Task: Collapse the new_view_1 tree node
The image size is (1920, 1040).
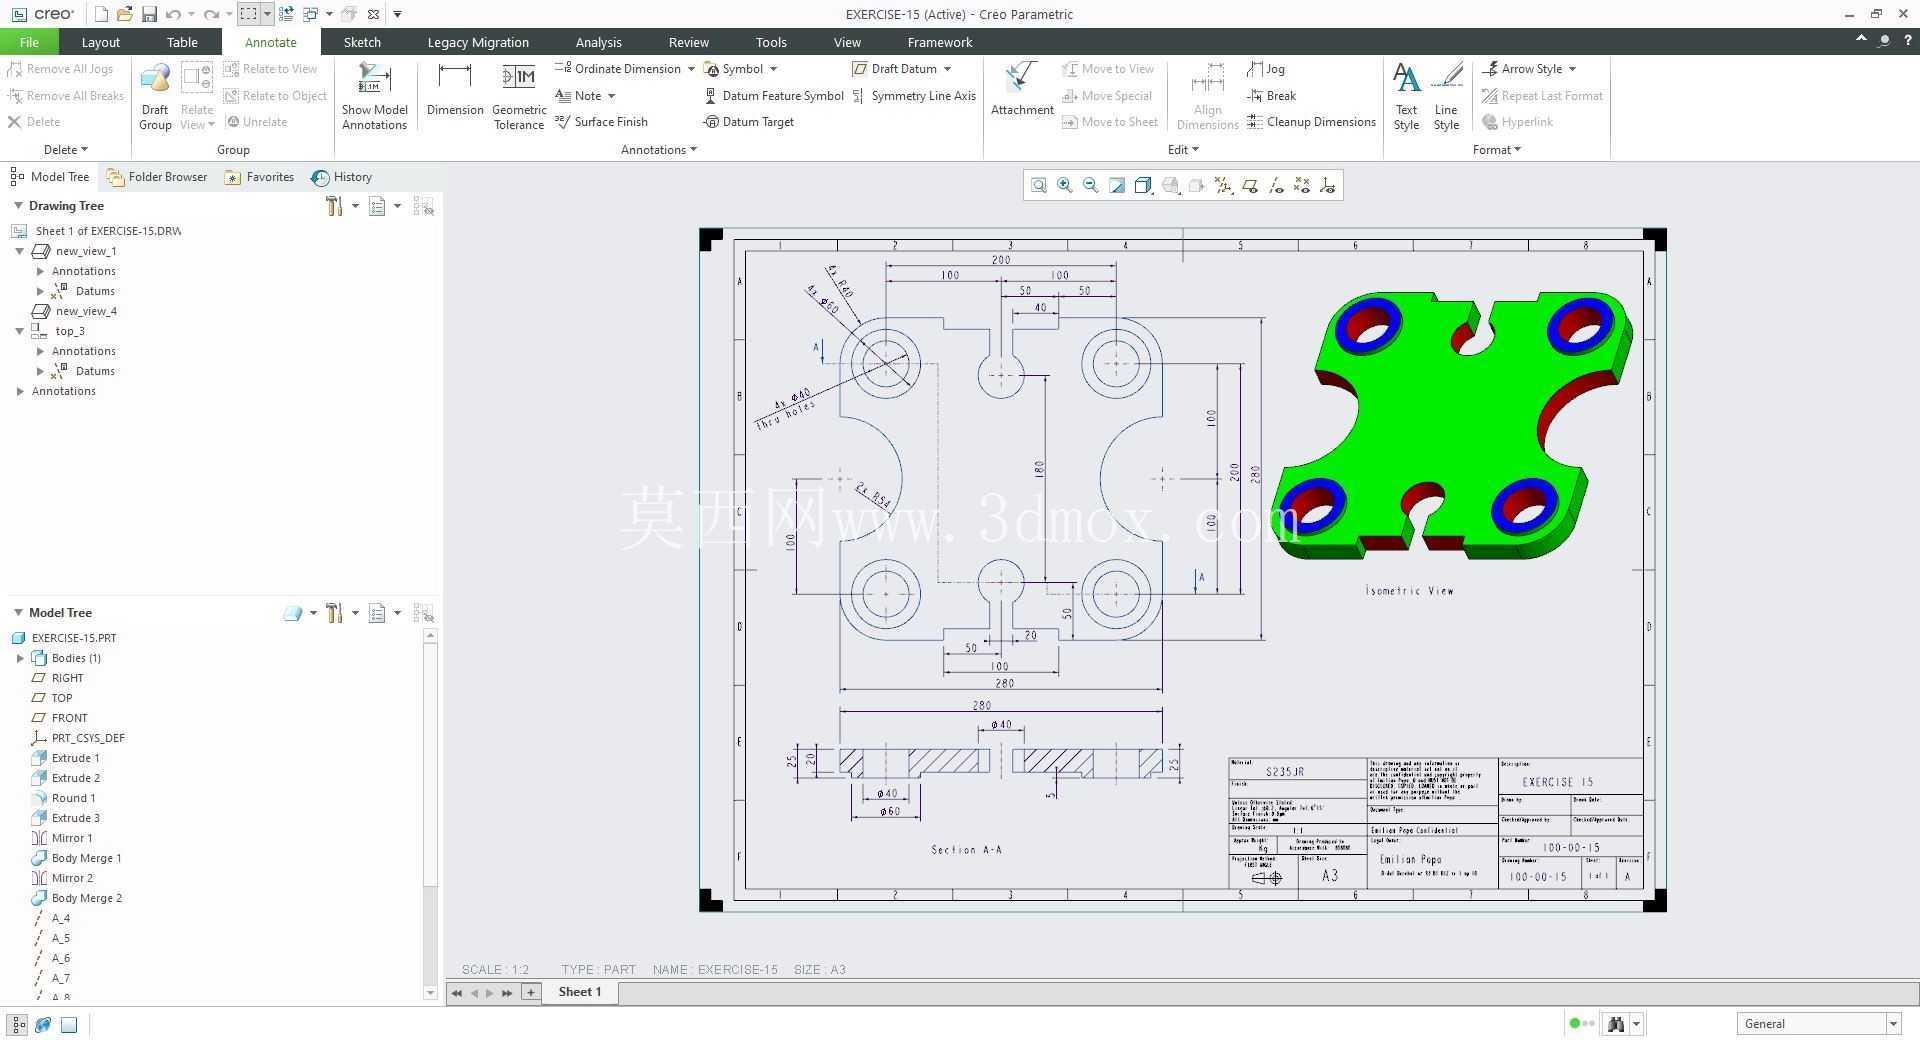Action: 19,251
